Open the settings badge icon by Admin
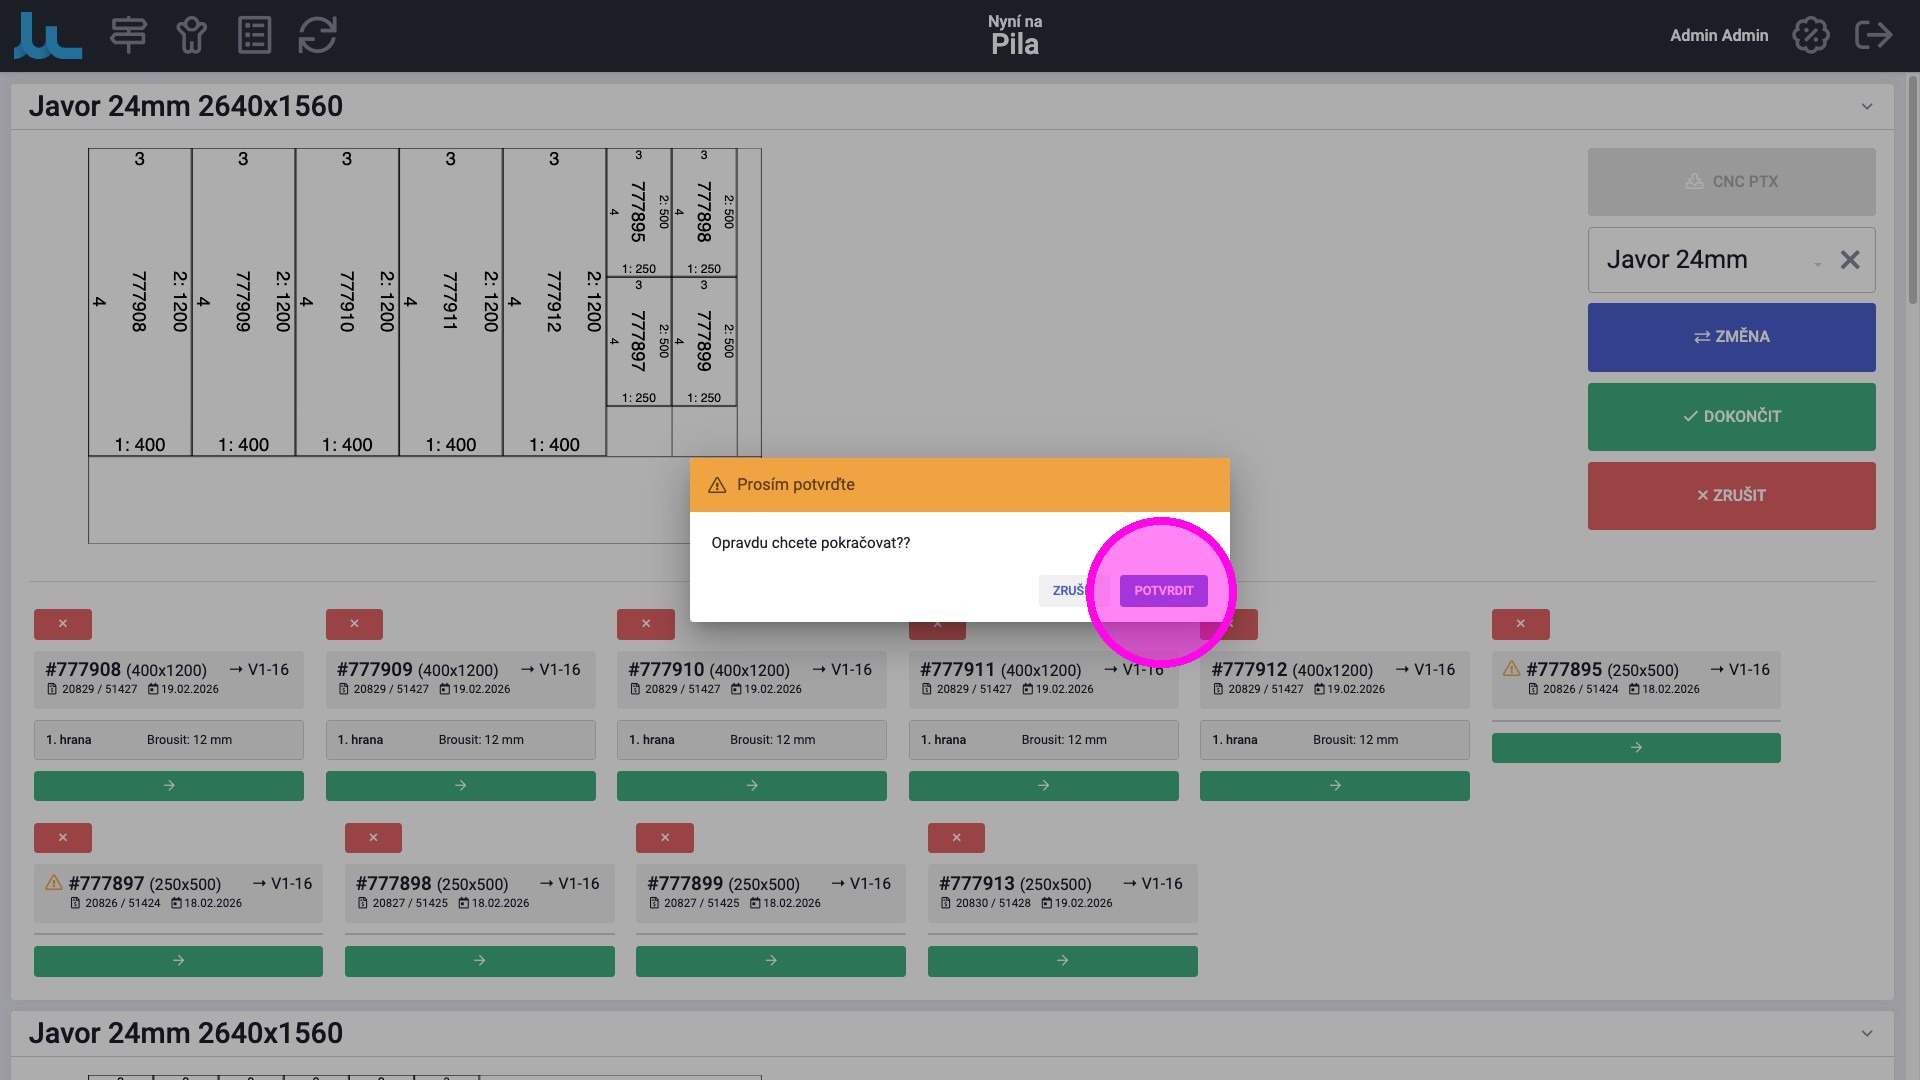Screen dimensions: 1920x1080 click(x=1810, y=35)
